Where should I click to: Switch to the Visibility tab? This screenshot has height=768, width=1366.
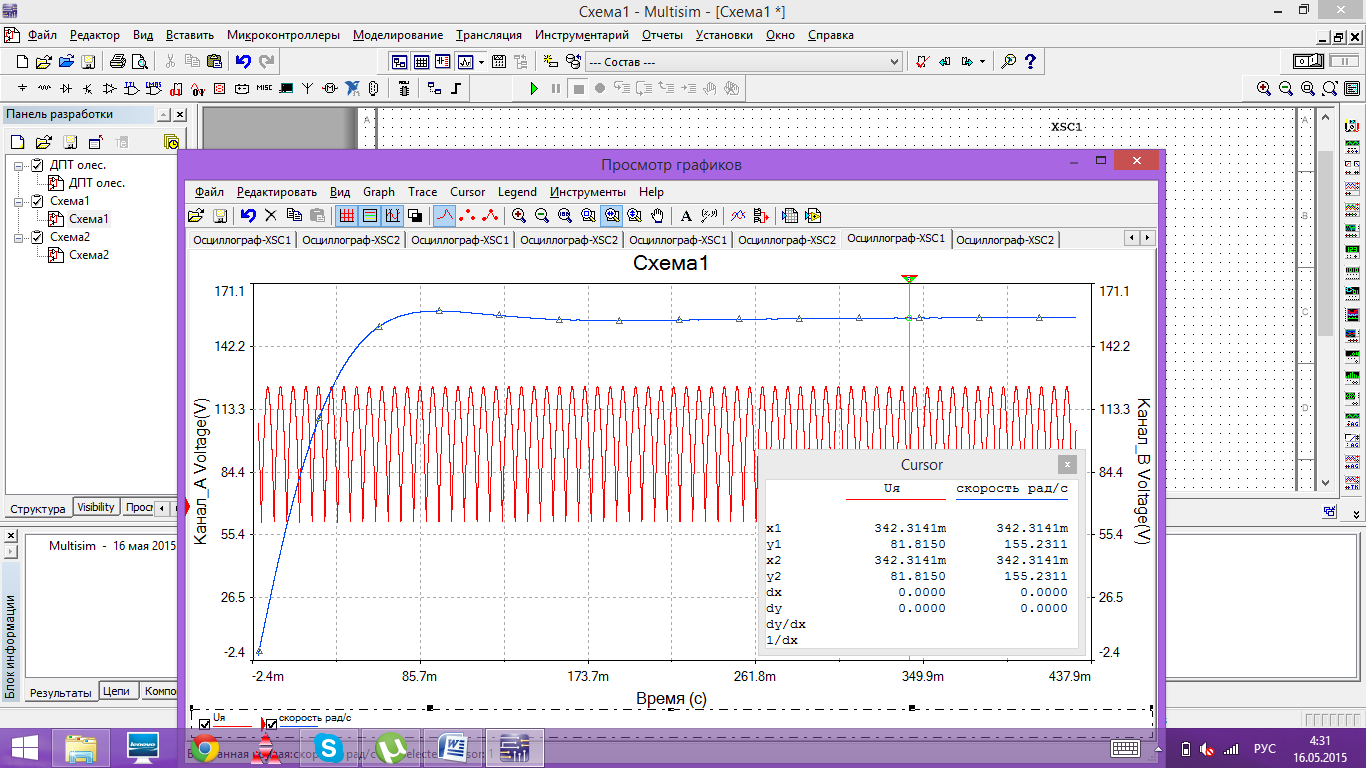(96, 507)
